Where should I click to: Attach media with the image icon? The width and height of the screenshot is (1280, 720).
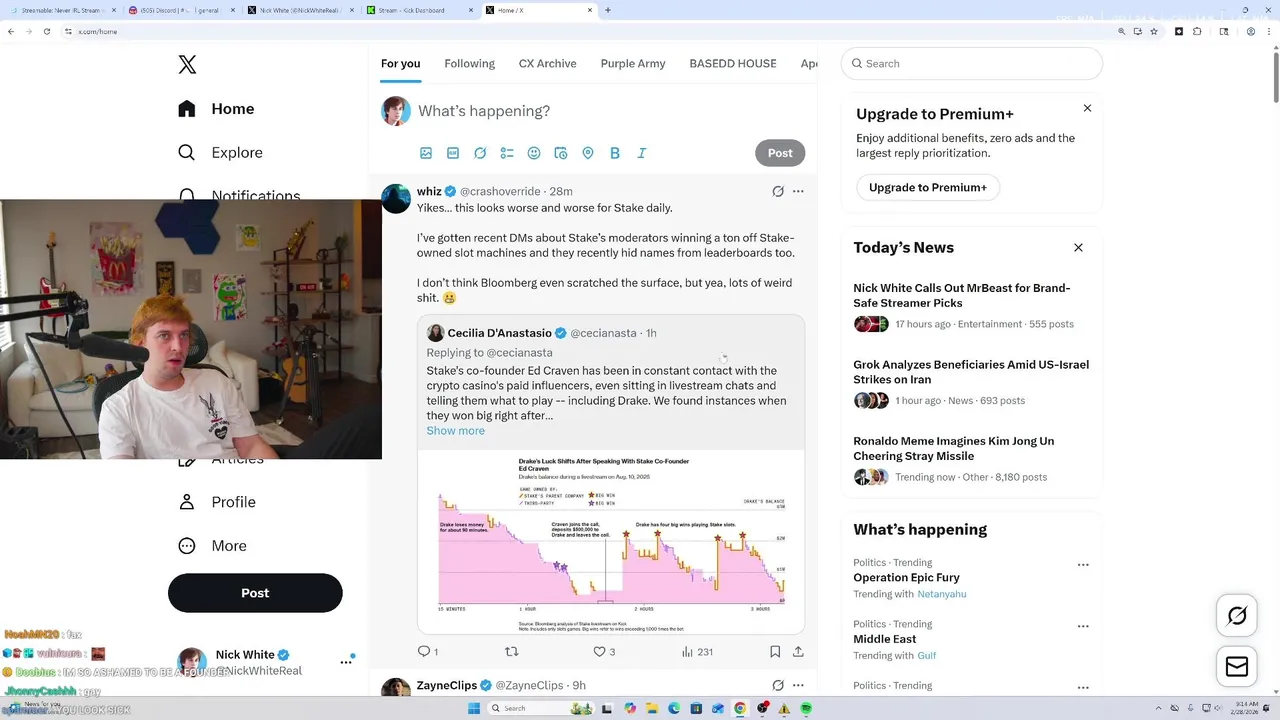coord(426,153)
